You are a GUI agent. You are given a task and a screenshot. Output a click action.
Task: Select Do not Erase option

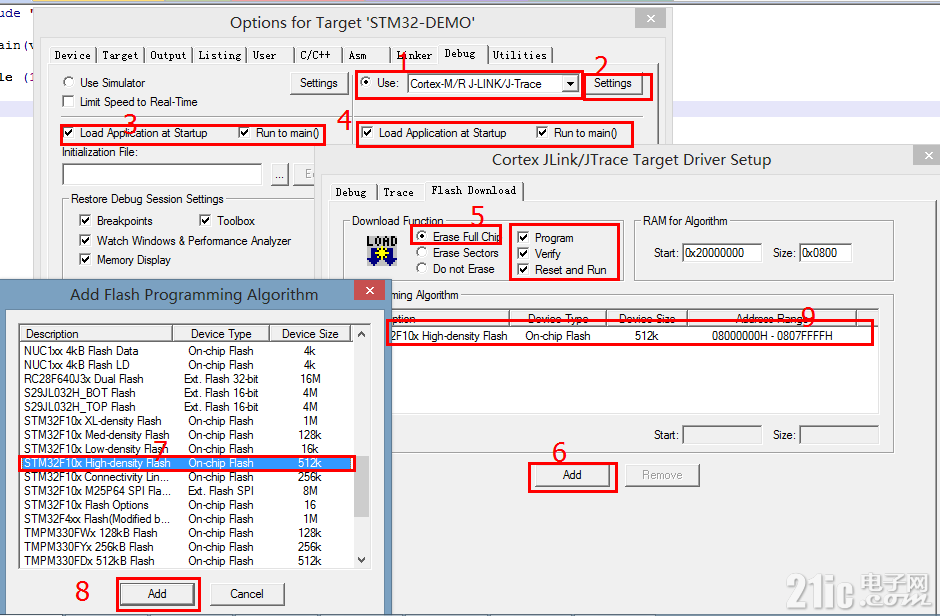pyautogui.click(x=421, y=268)
